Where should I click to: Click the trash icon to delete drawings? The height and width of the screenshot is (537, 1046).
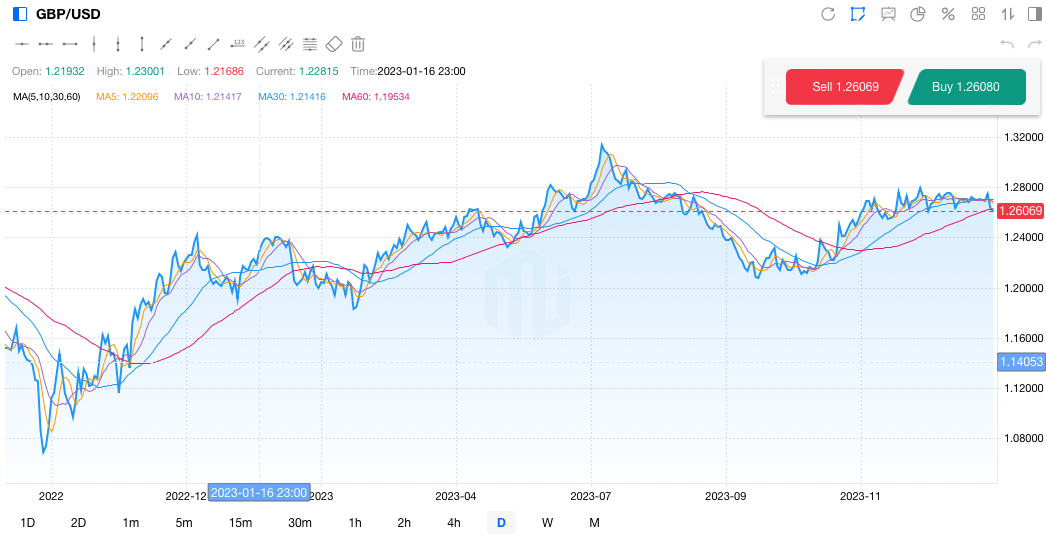coord(358,44)
